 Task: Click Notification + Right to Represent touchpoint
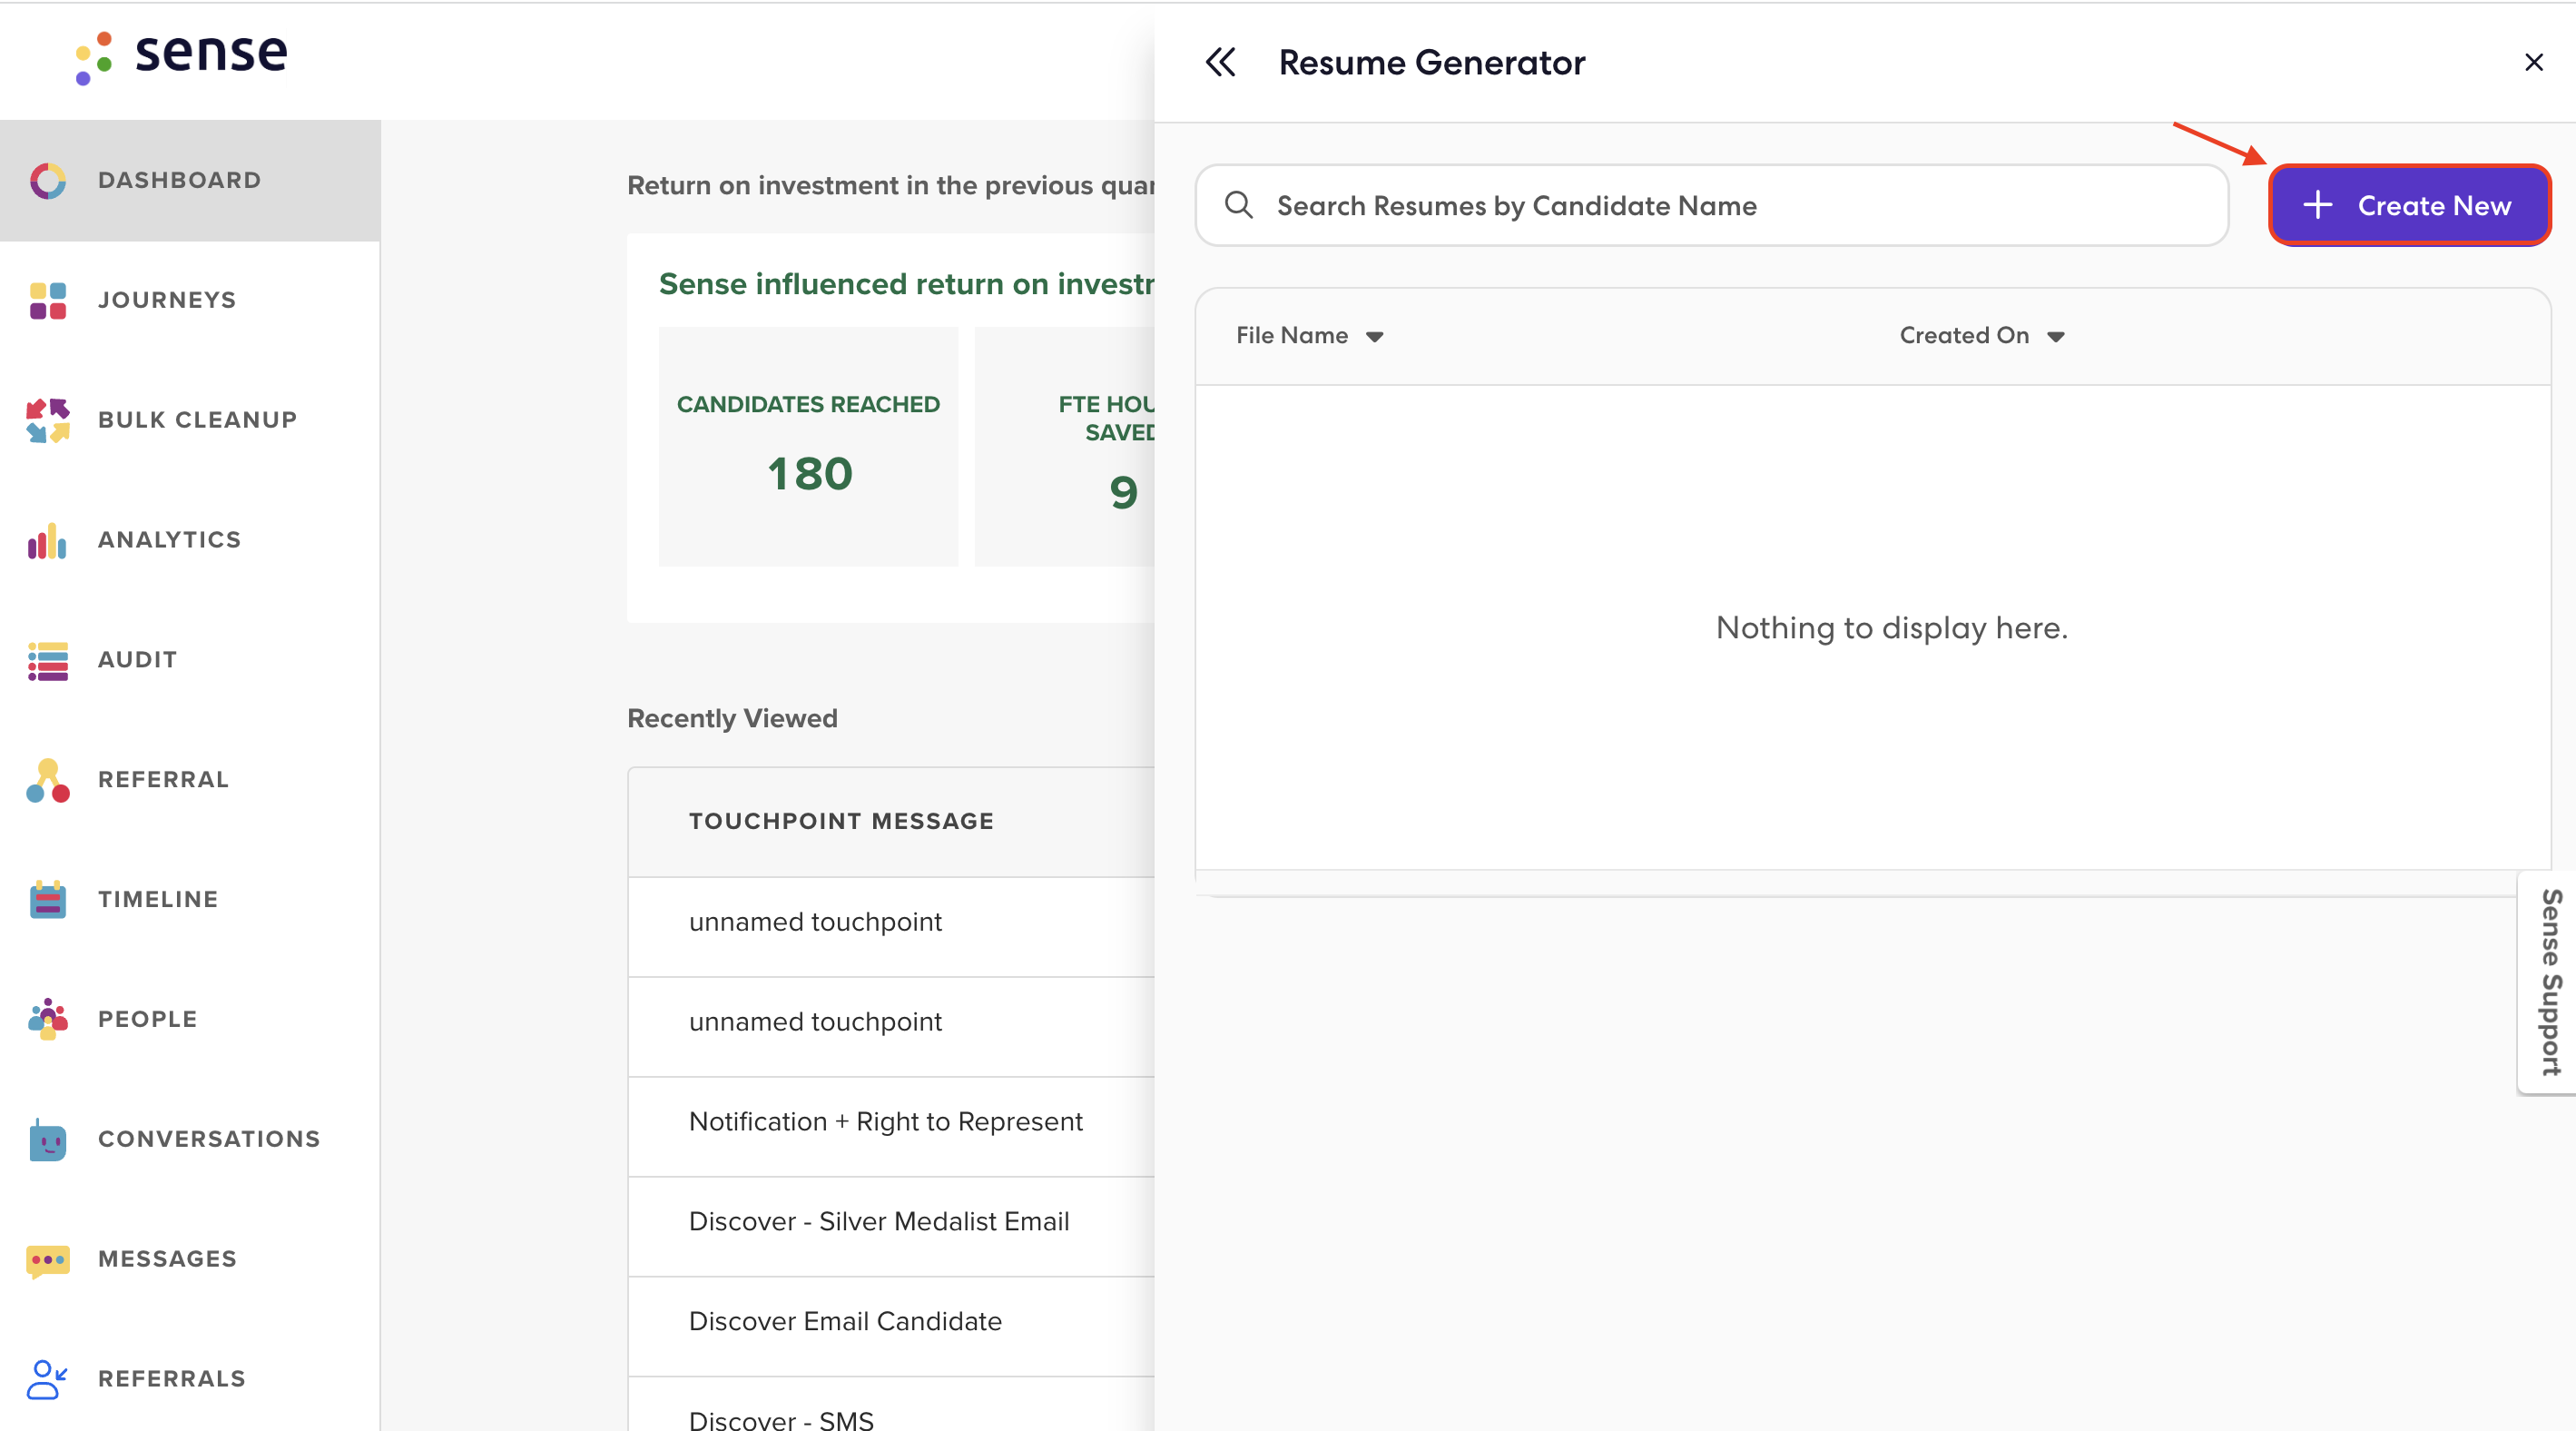(886, 1119)
